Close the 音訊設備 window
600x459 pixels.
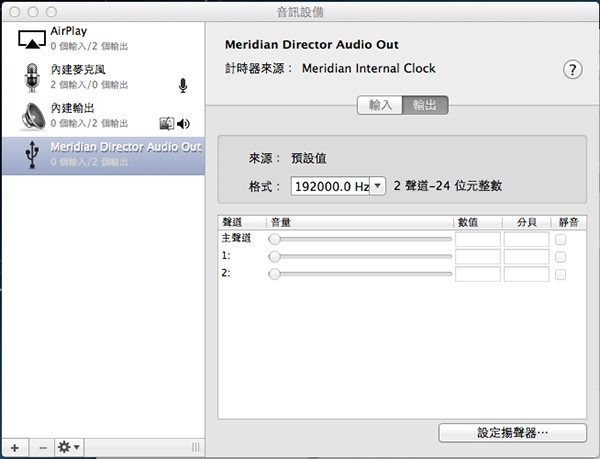click(15, 12)
